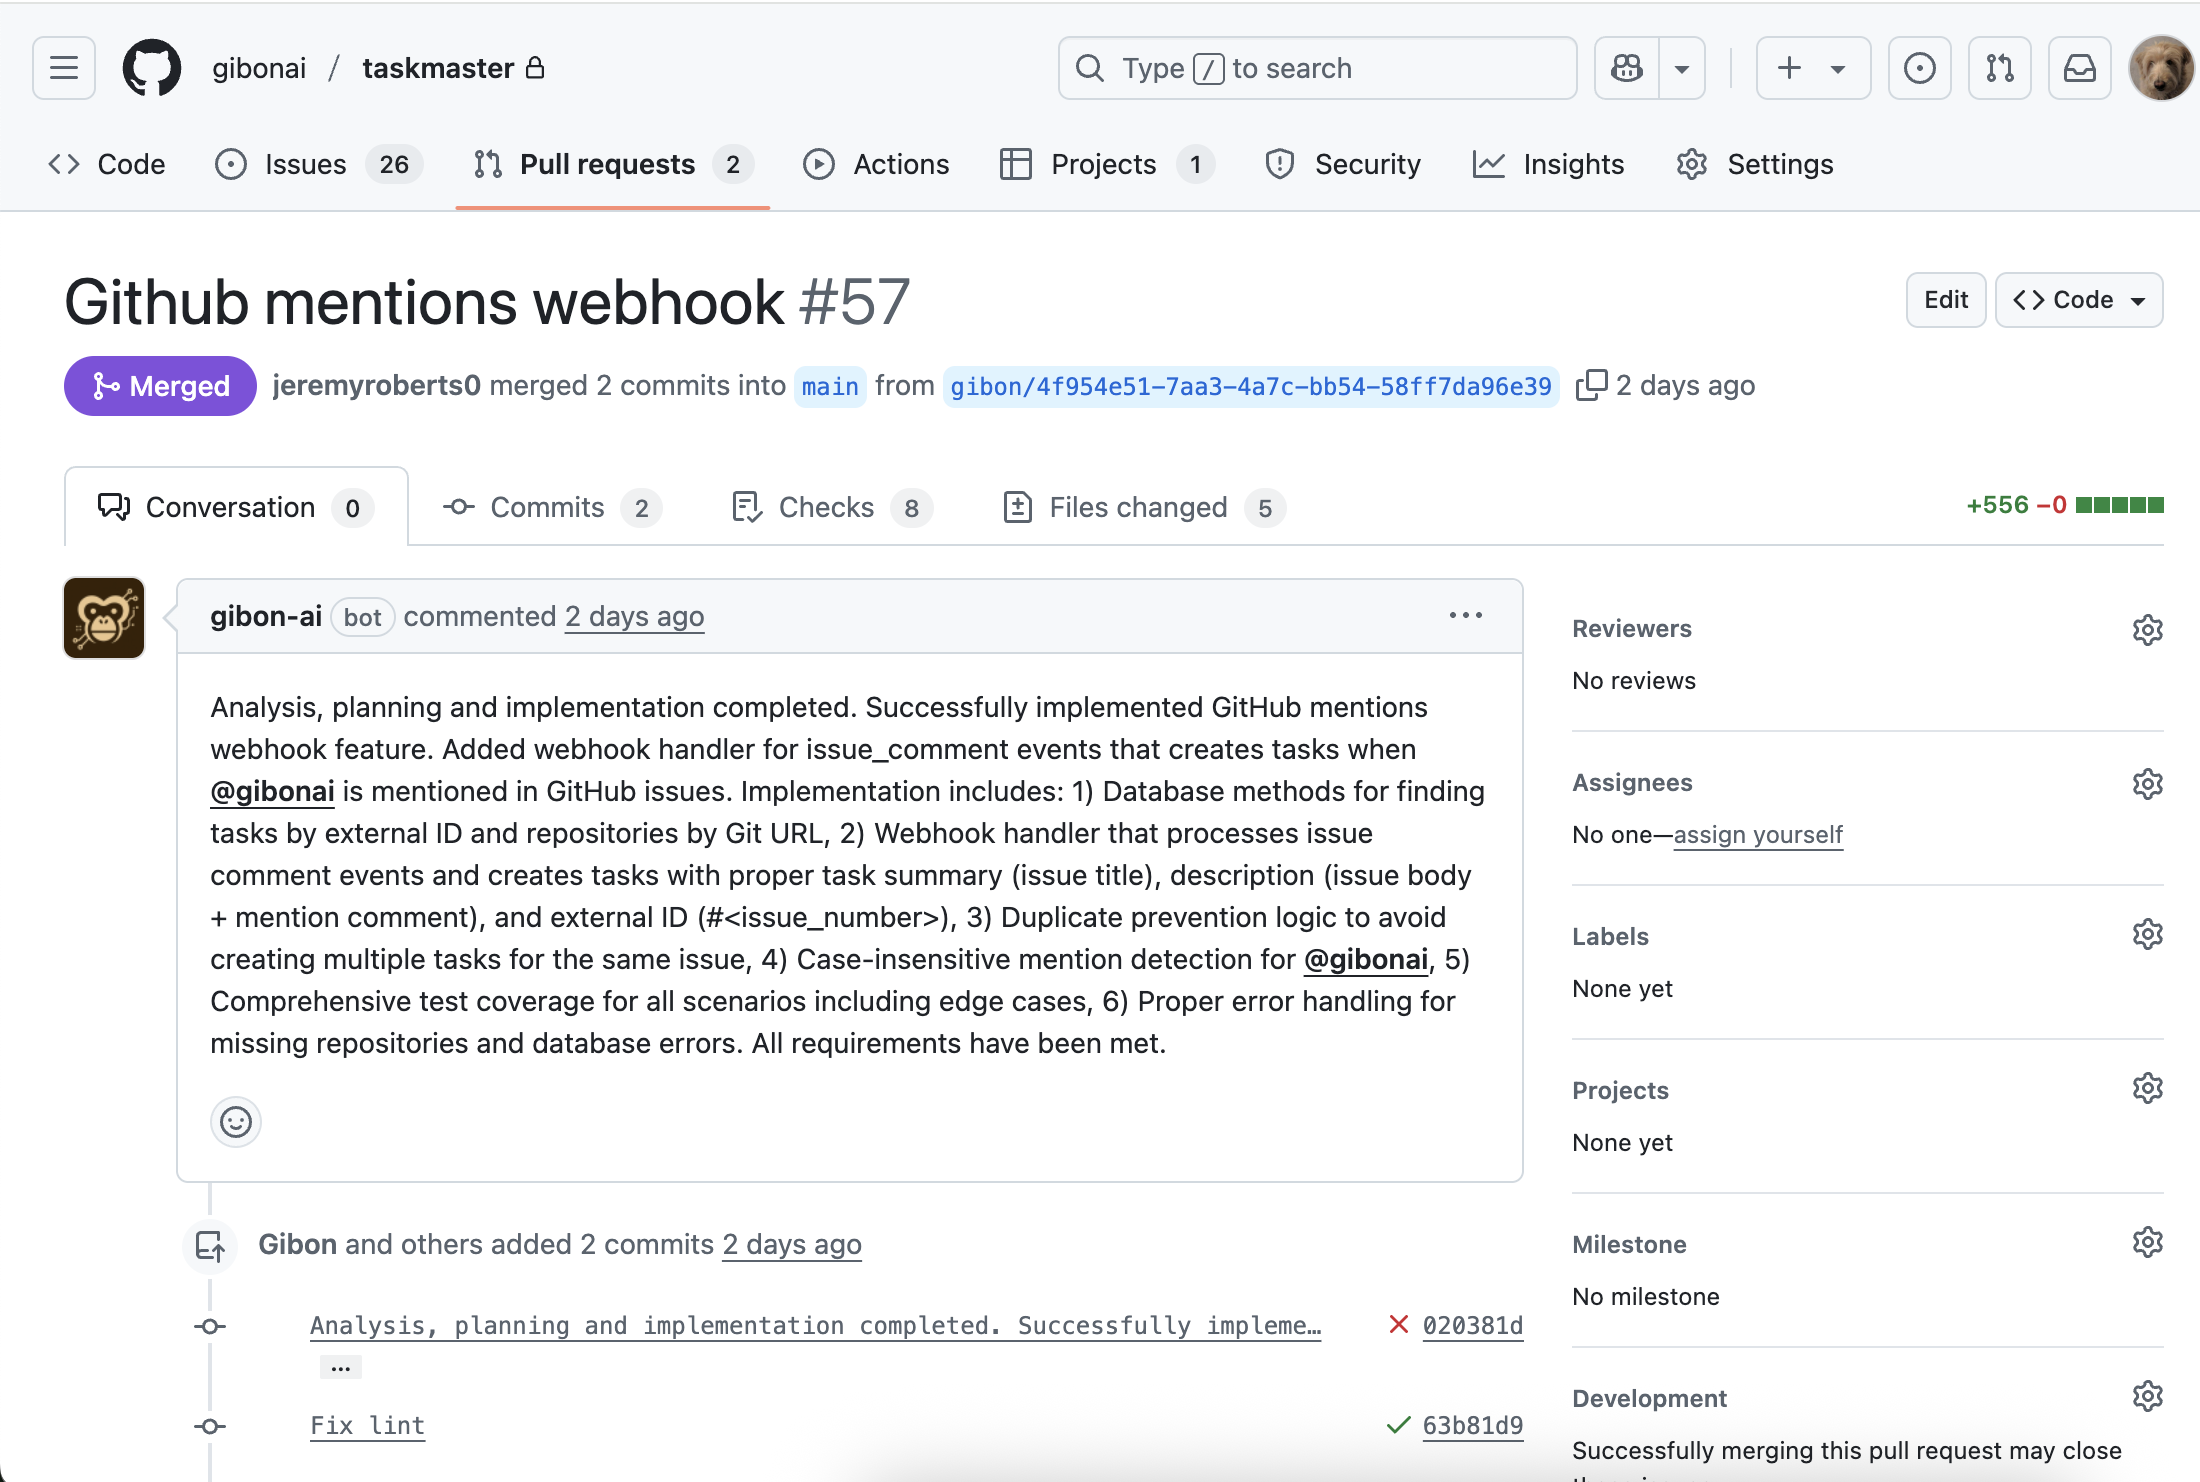
Task: Open the Fix lint commit
Action: coord(367,1425)
